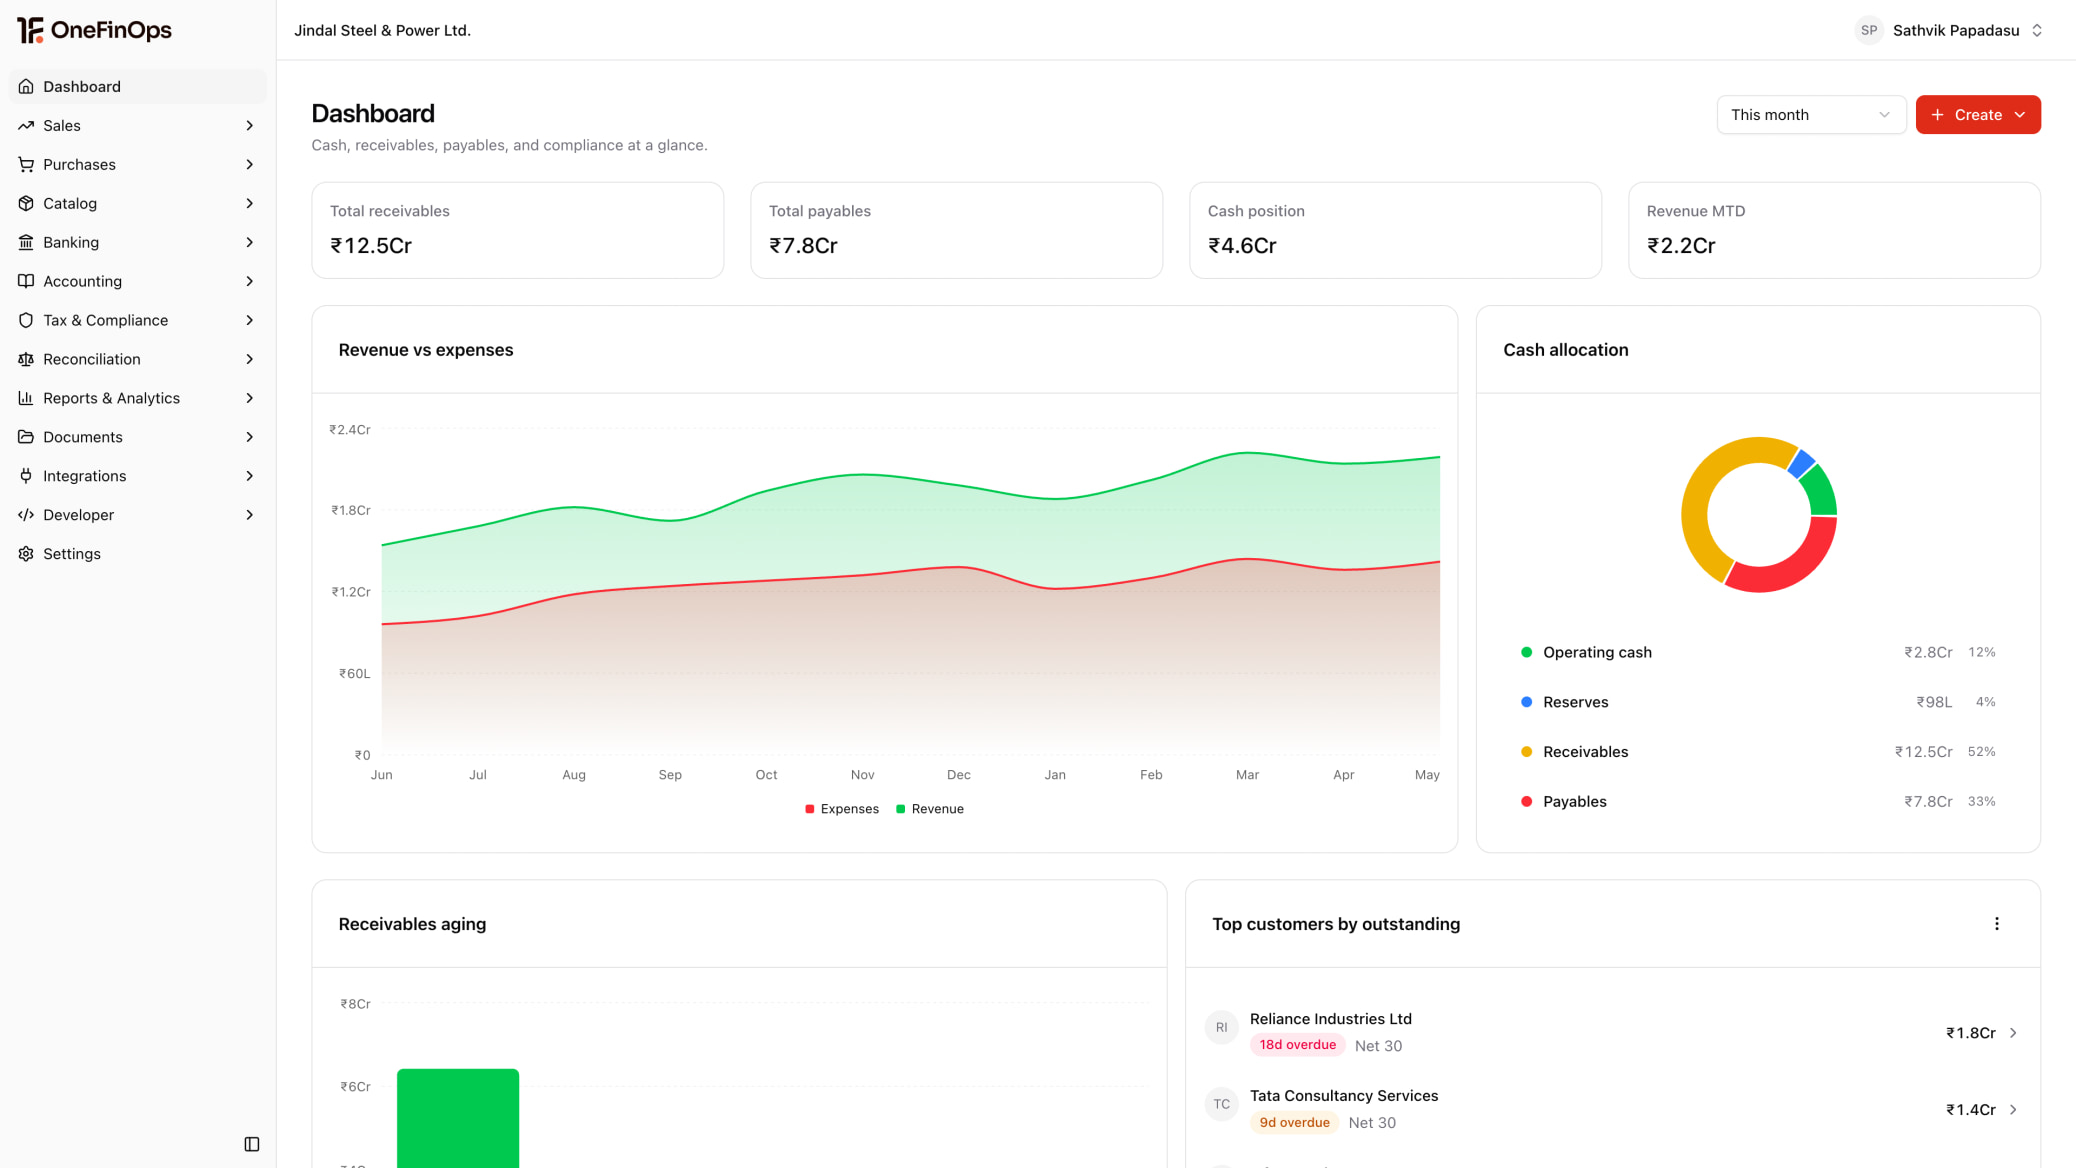Open the Integrations sidebar item
2076x1168 pixels.
click(138, 477)
